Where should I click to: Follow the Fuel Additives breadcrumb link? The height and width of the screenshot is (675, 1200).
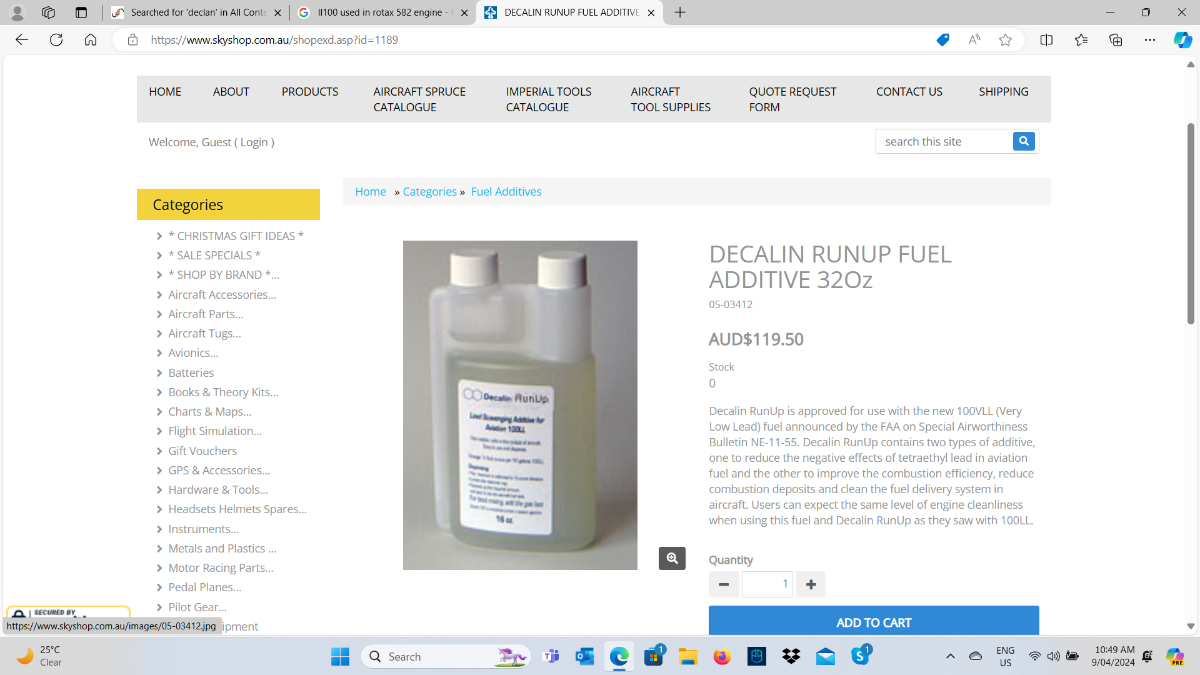pos(506,191)
